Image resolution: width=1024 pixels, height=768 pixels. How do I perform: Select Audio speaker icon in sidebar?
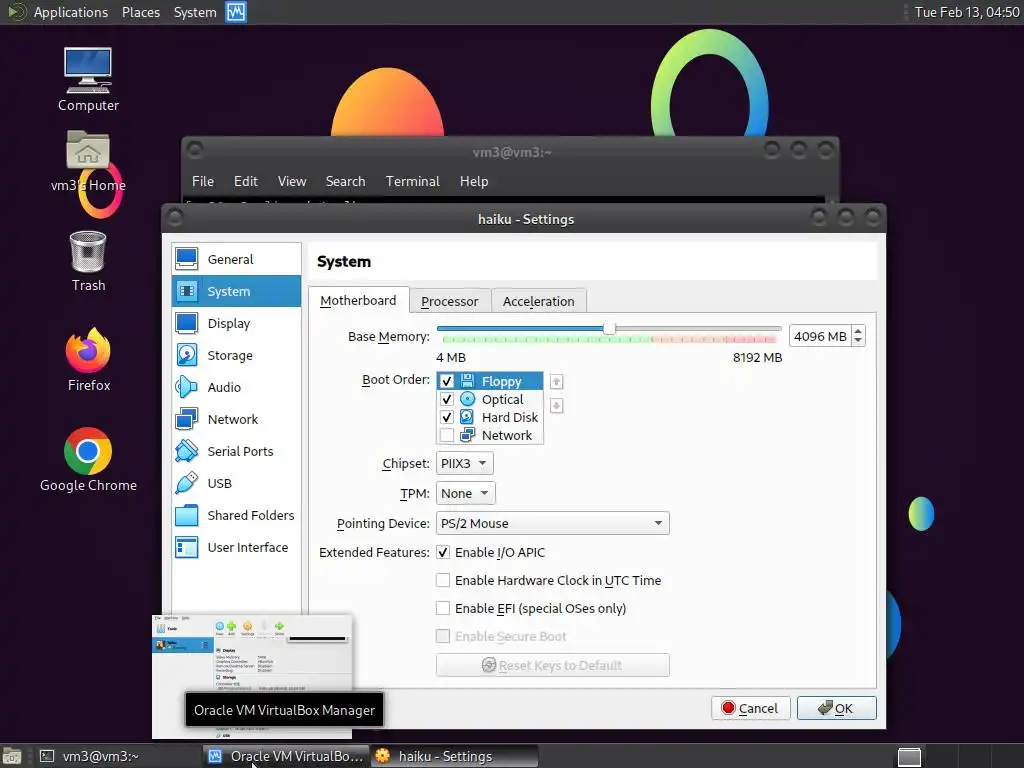click(187, 387)
